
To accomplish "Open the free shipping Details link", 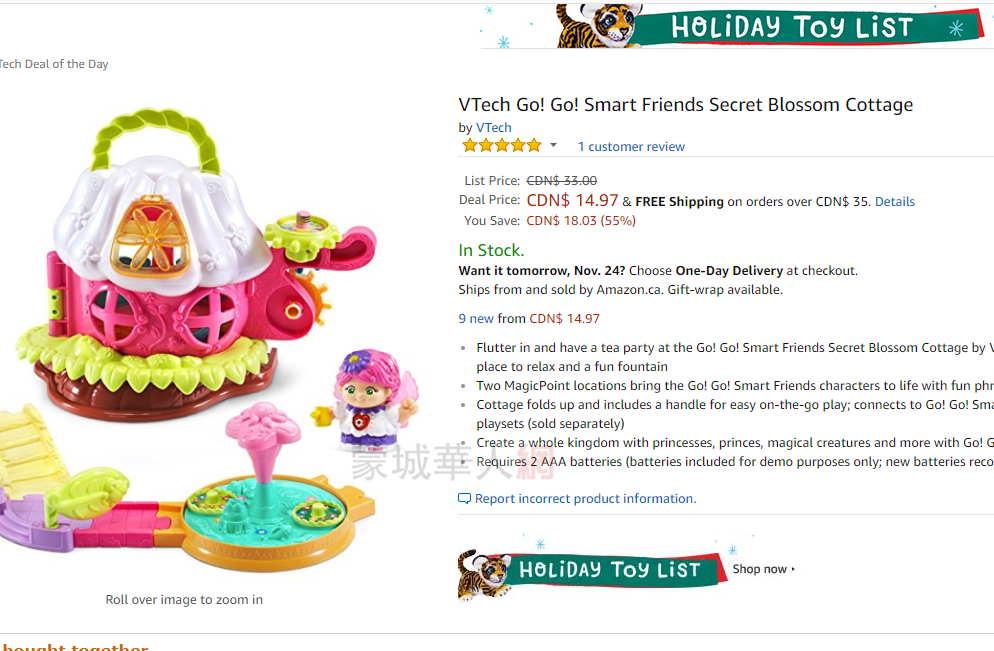I will (x=894, y=202).
